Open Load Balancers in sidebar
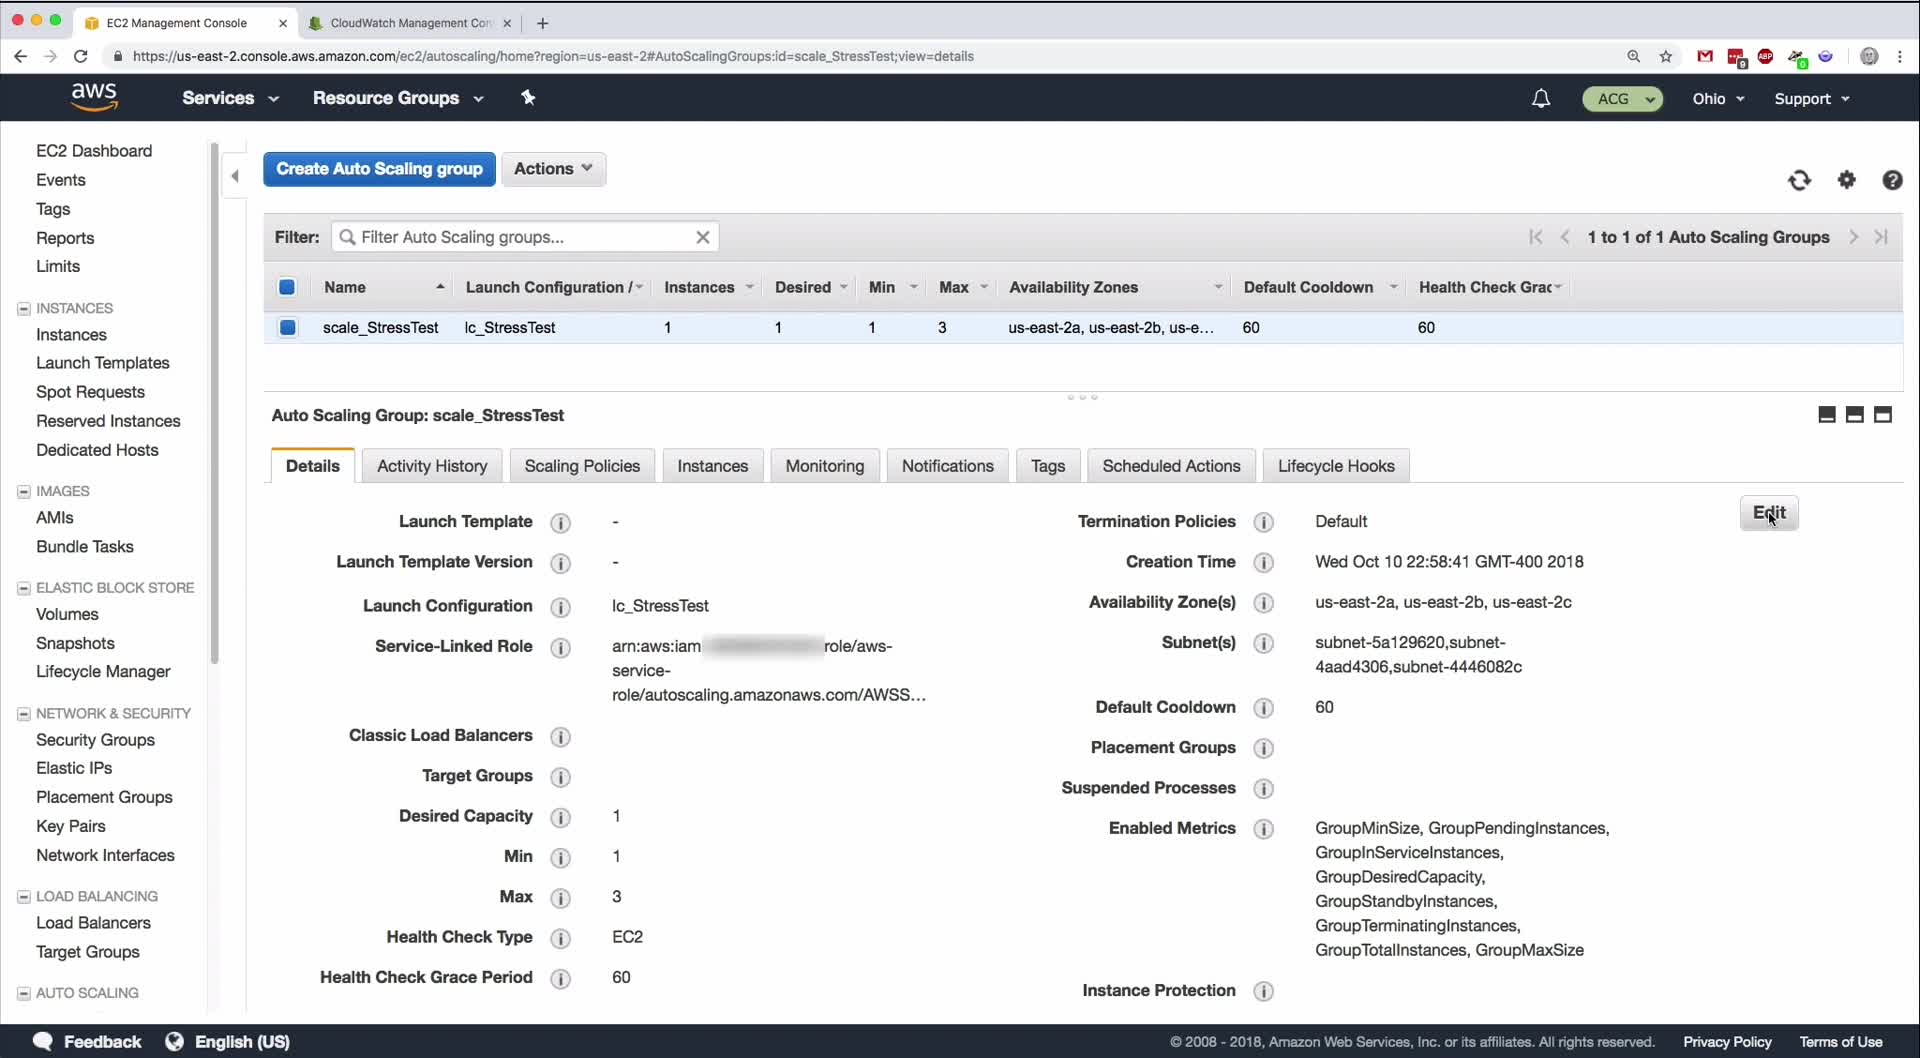 (x=93, y=923)
